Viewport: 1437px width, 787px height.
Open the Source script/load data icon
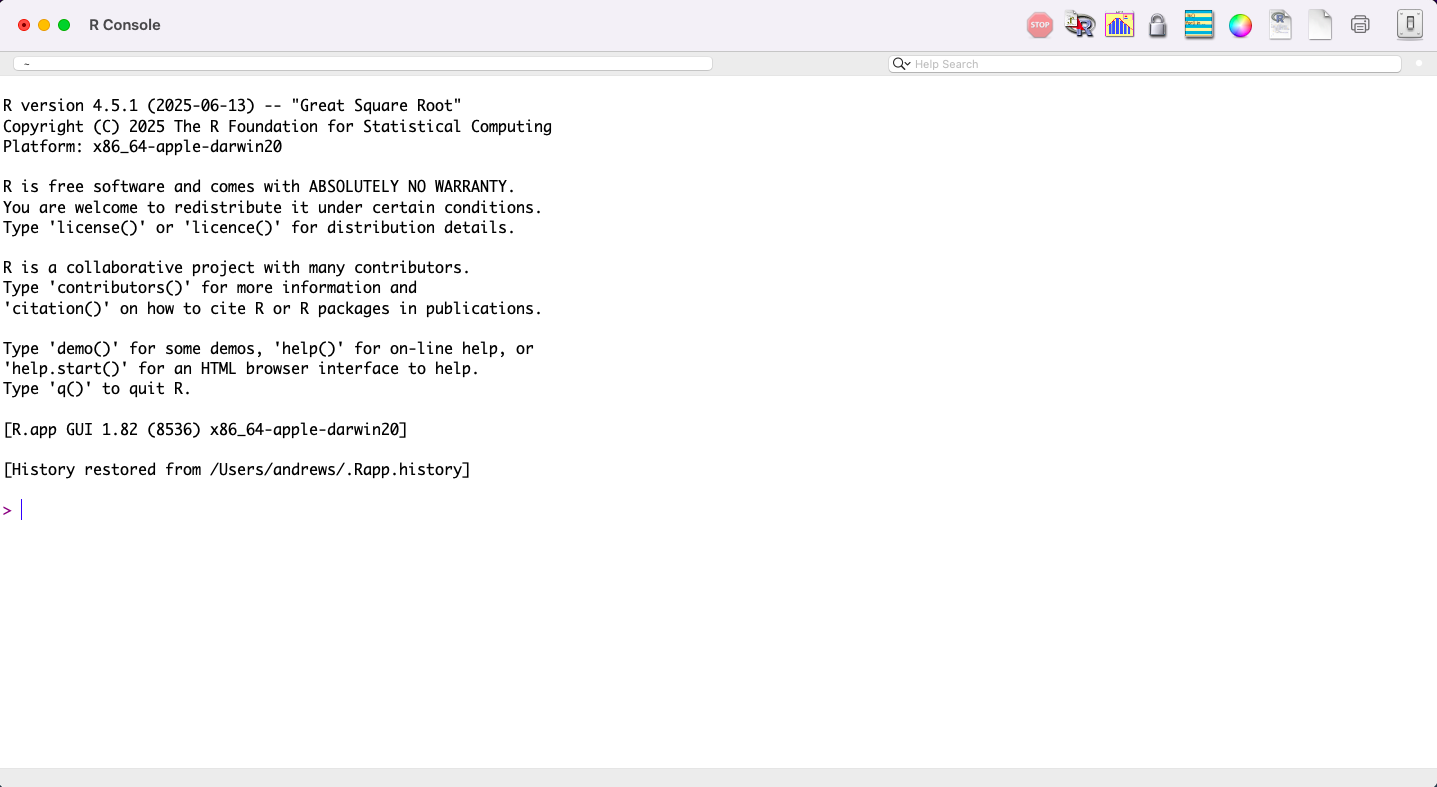coord(1080,25)
